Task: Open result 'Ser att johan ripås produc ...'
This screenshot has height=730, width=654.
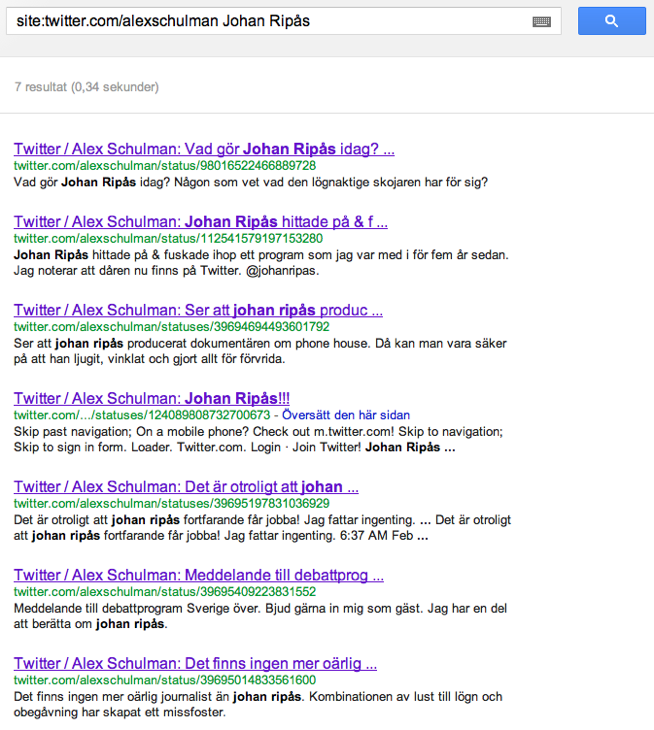Action: click(198, 310)
